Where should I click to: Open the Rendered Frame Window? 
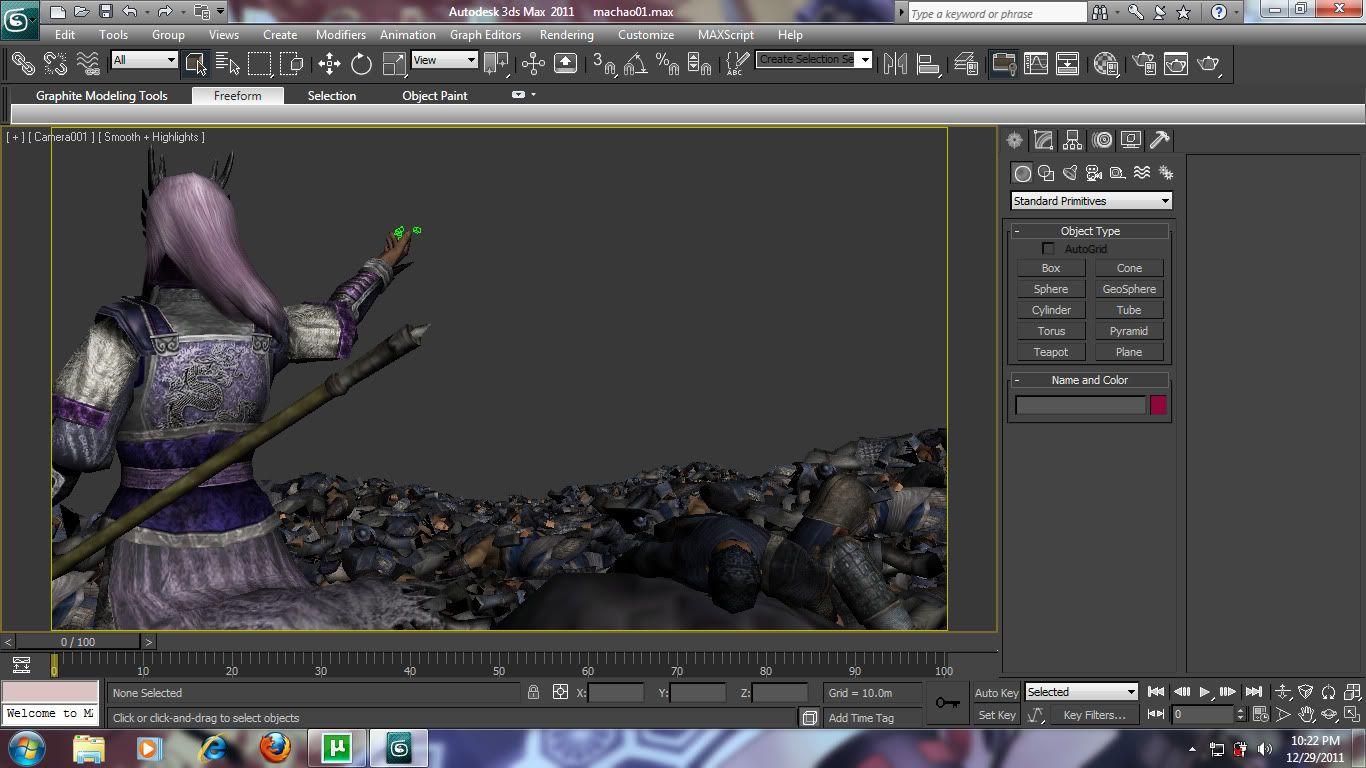tap(1176, 63)
